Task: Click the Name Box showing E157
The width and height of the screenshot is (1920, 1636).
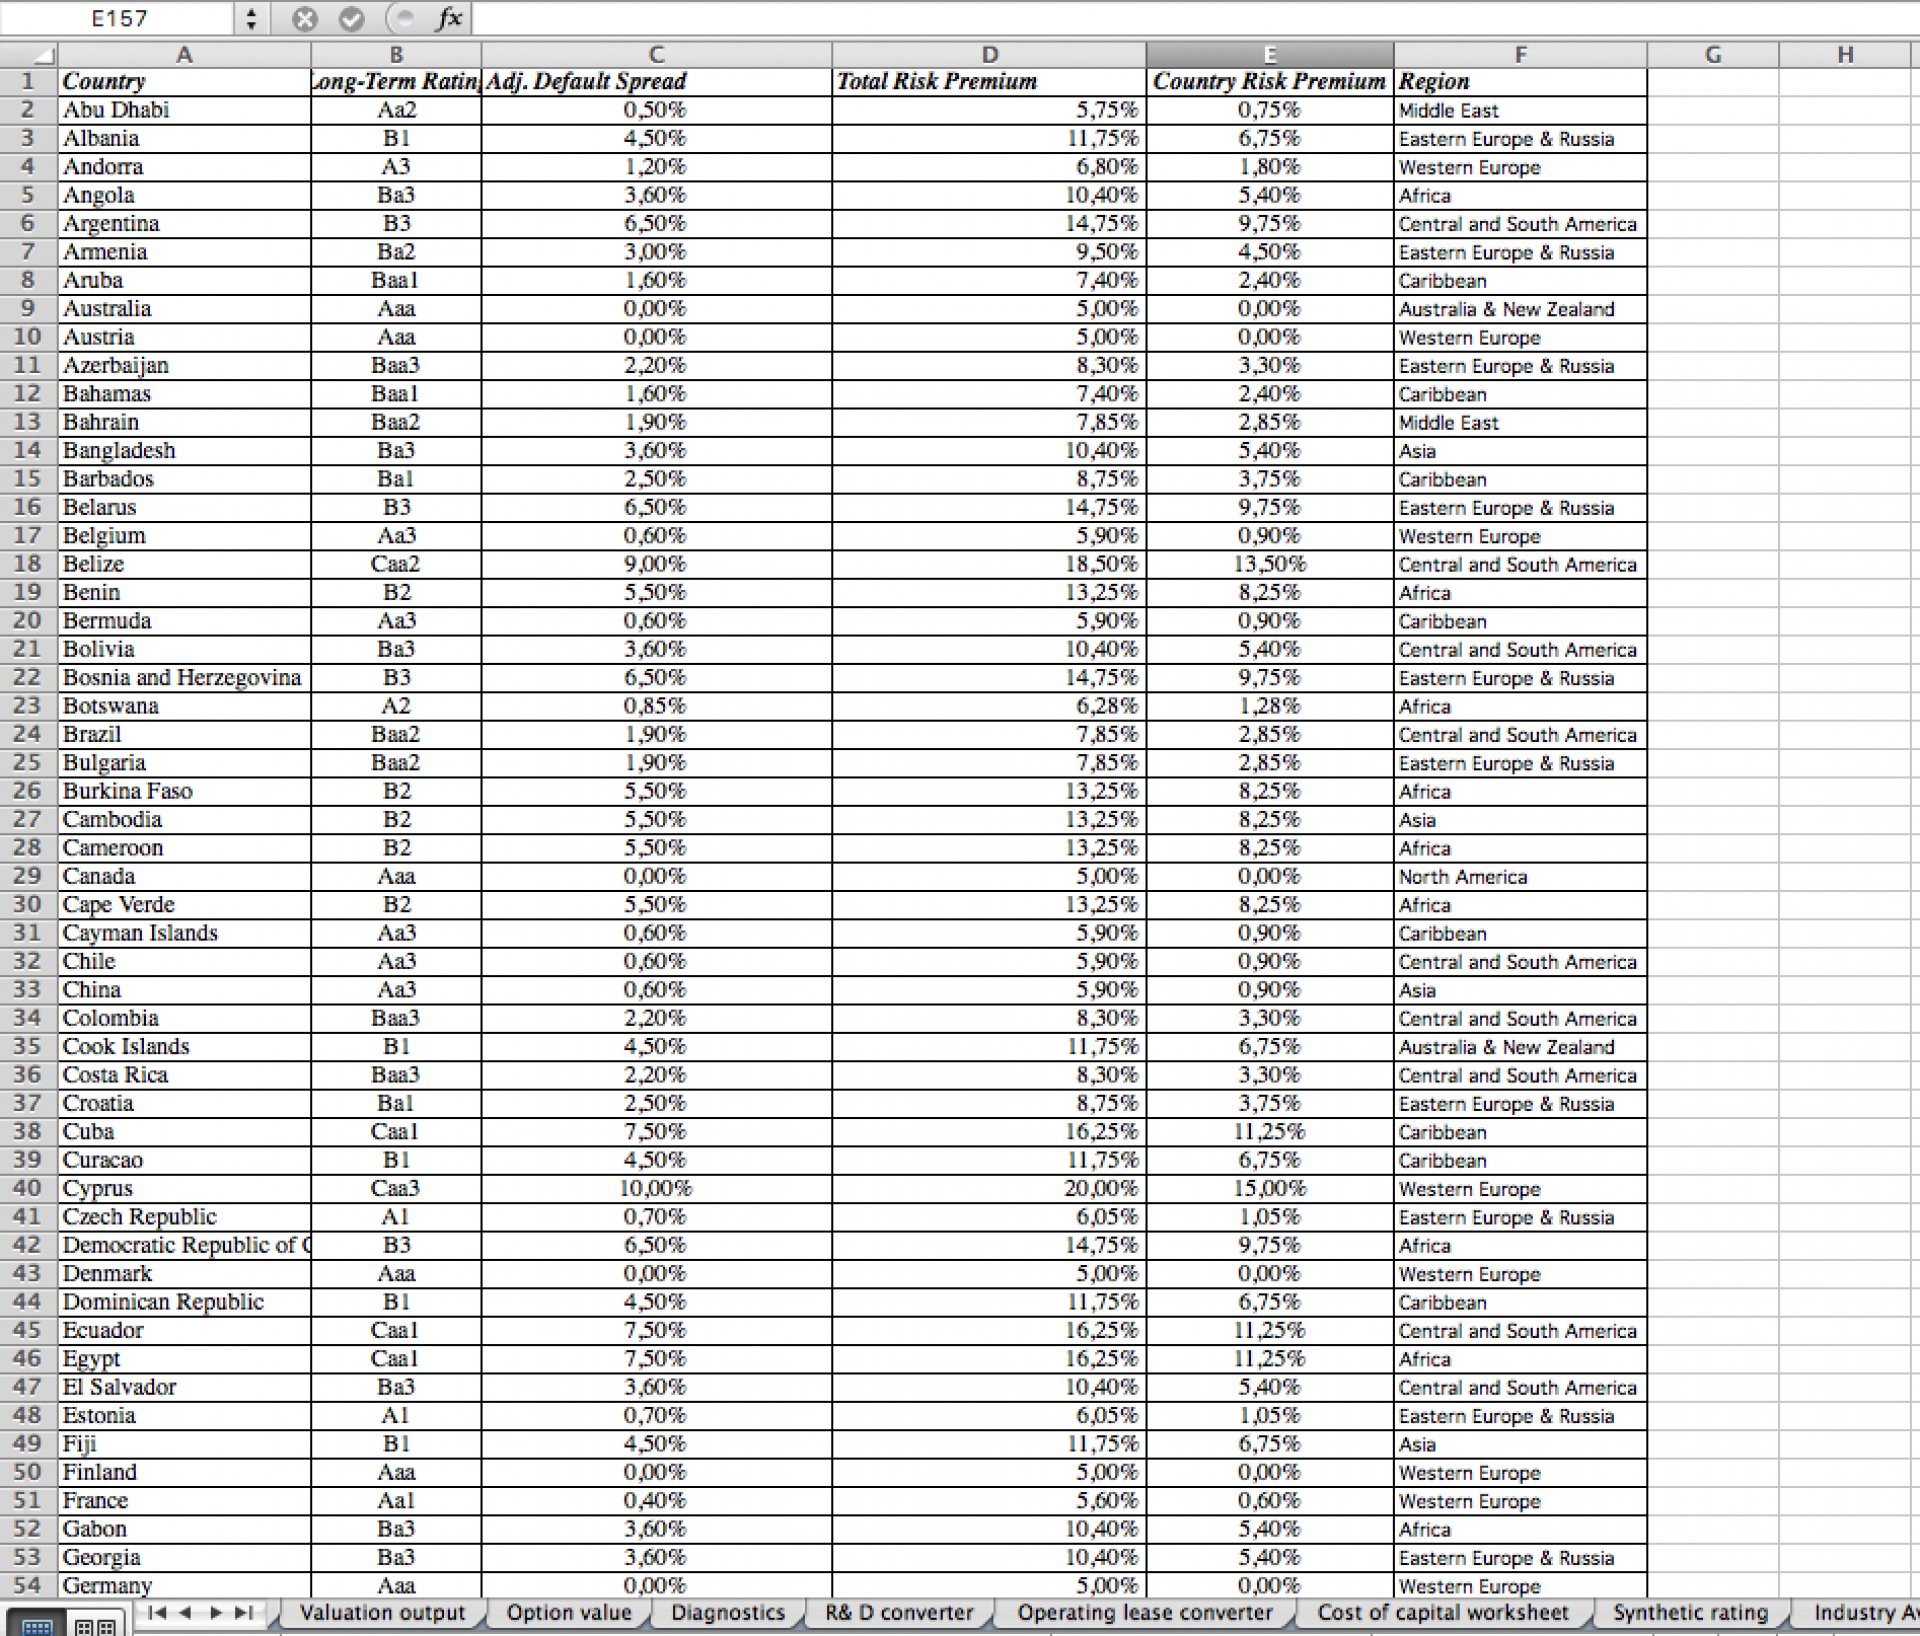Action: pyautogui.click(x=119, y=19)
